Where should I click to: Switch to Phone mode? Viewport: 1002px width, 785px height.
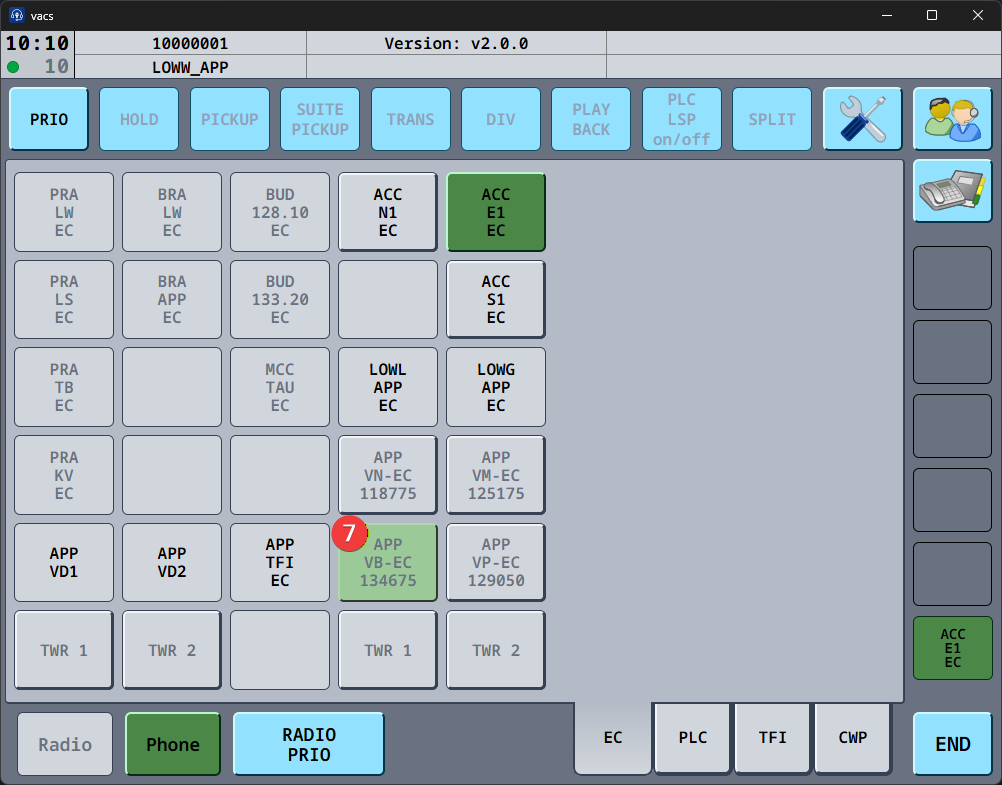[x=173, y=744]
